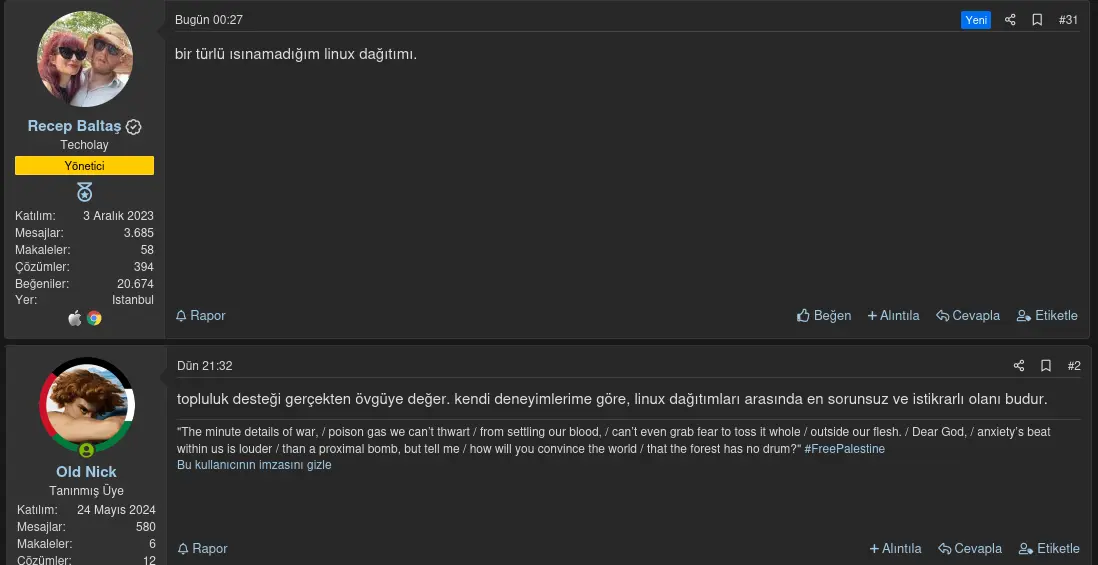Share post #31
1098x565 pixels.
(1010, 20)
